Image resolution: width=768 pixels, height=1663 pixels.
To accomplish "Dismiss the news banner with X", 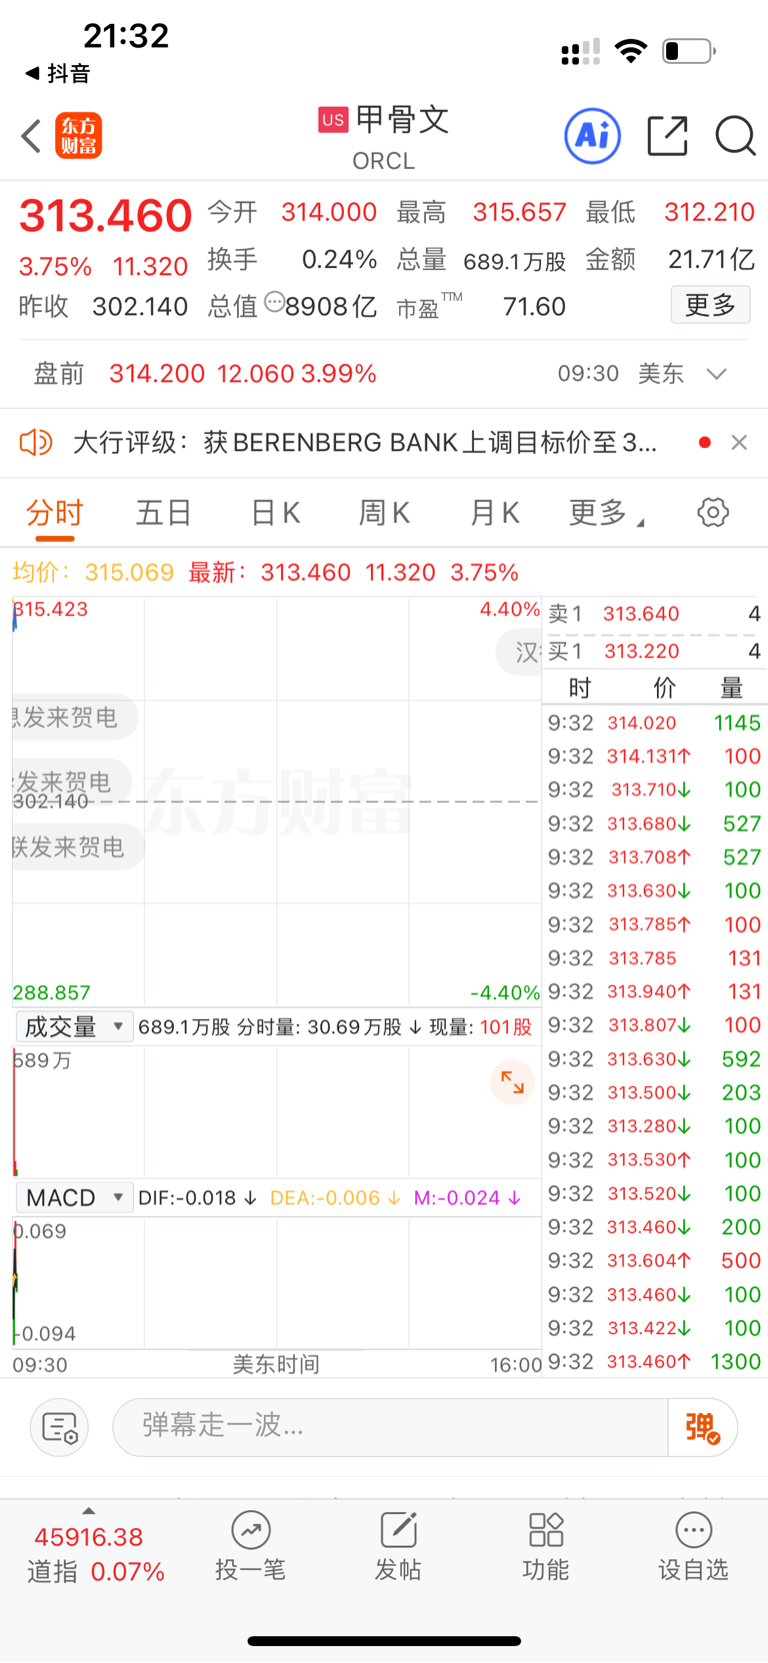I will pyautogui.click(x=739, y=442).
